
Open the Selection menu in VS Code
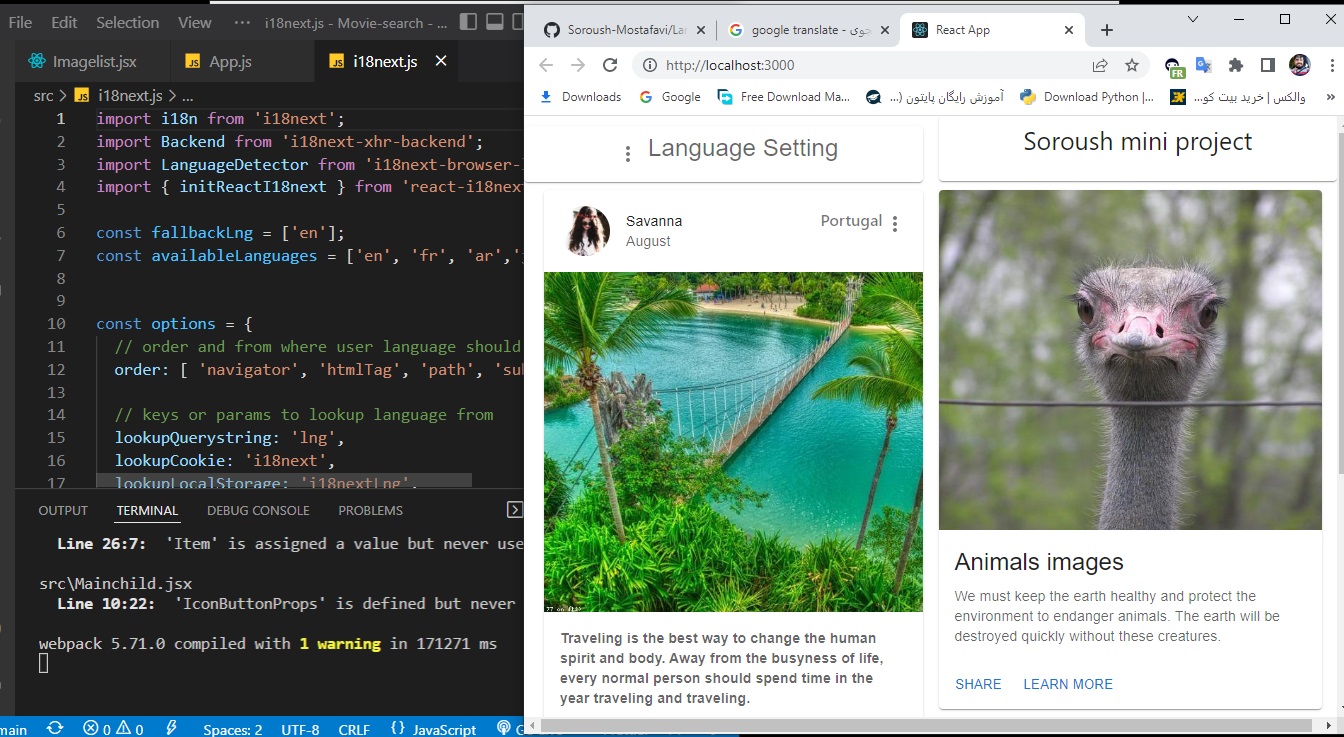[x=127, y=21]
